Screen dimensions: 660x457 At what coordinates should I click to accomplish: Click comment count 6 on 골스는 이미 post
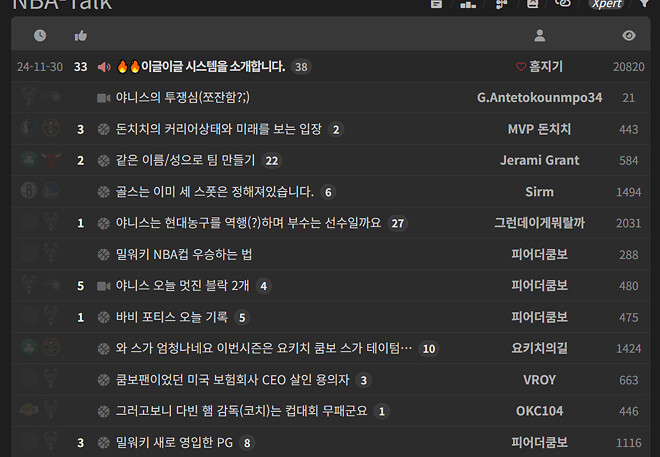[328, 192]
